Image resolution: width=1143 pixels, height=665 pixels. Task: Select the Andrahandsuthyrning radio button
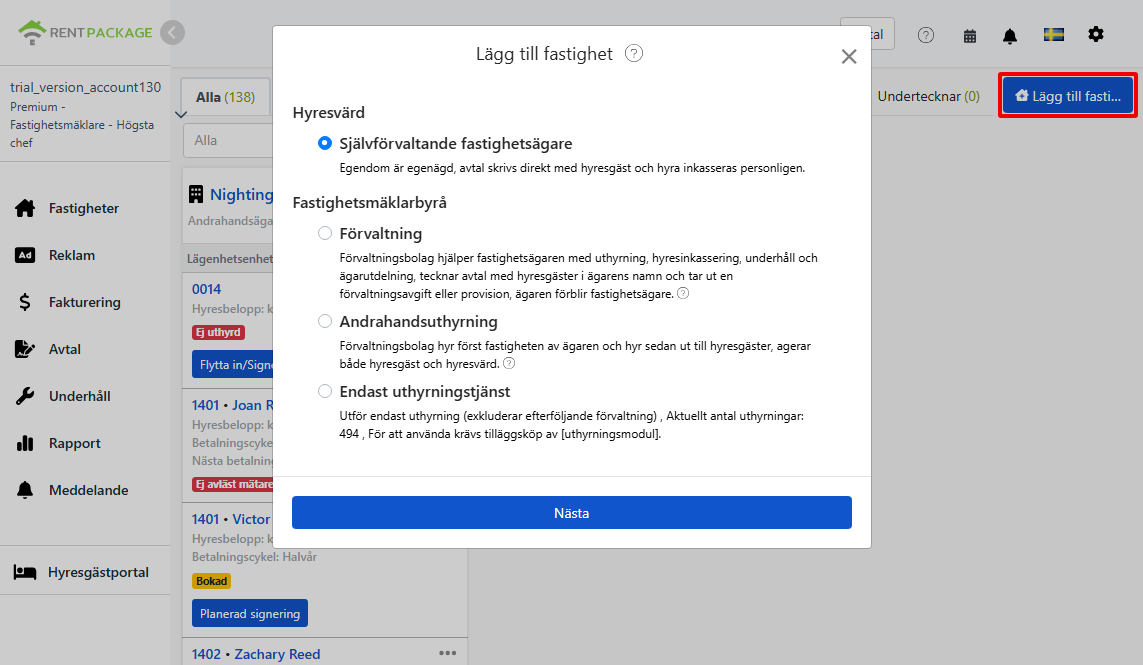coord(325,322)
